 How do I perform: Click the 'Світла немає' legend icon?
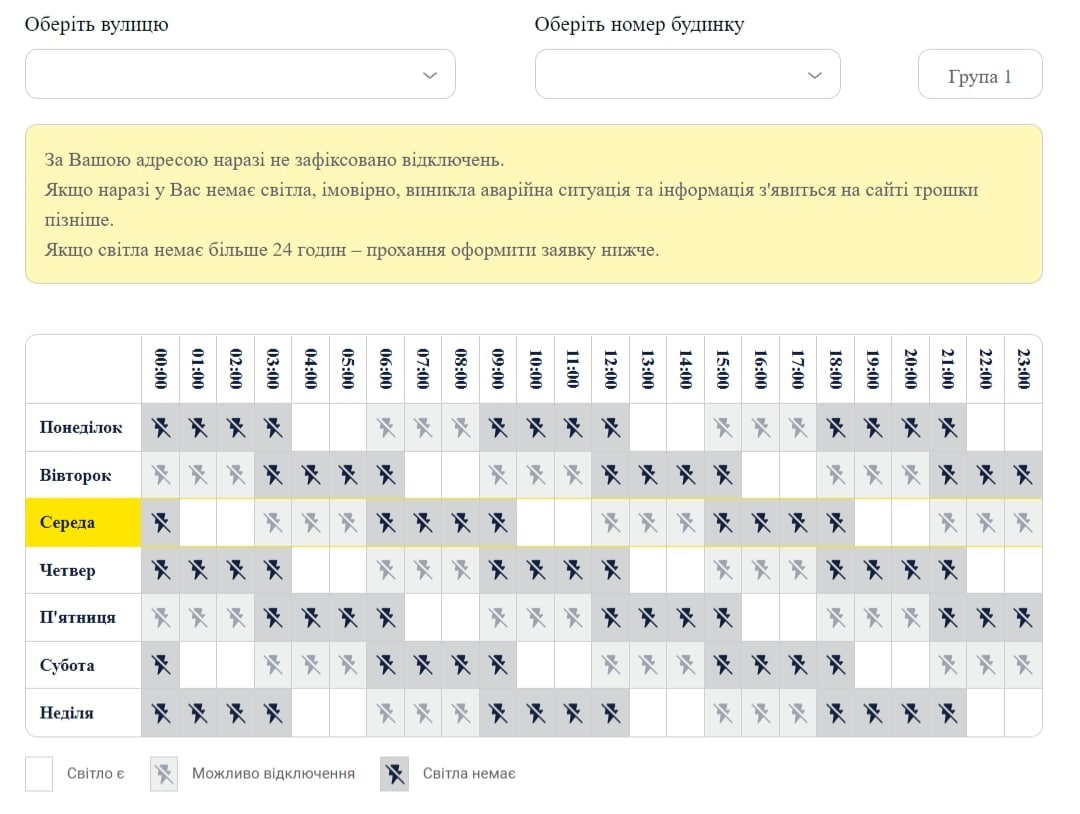(x=394, y=774)
